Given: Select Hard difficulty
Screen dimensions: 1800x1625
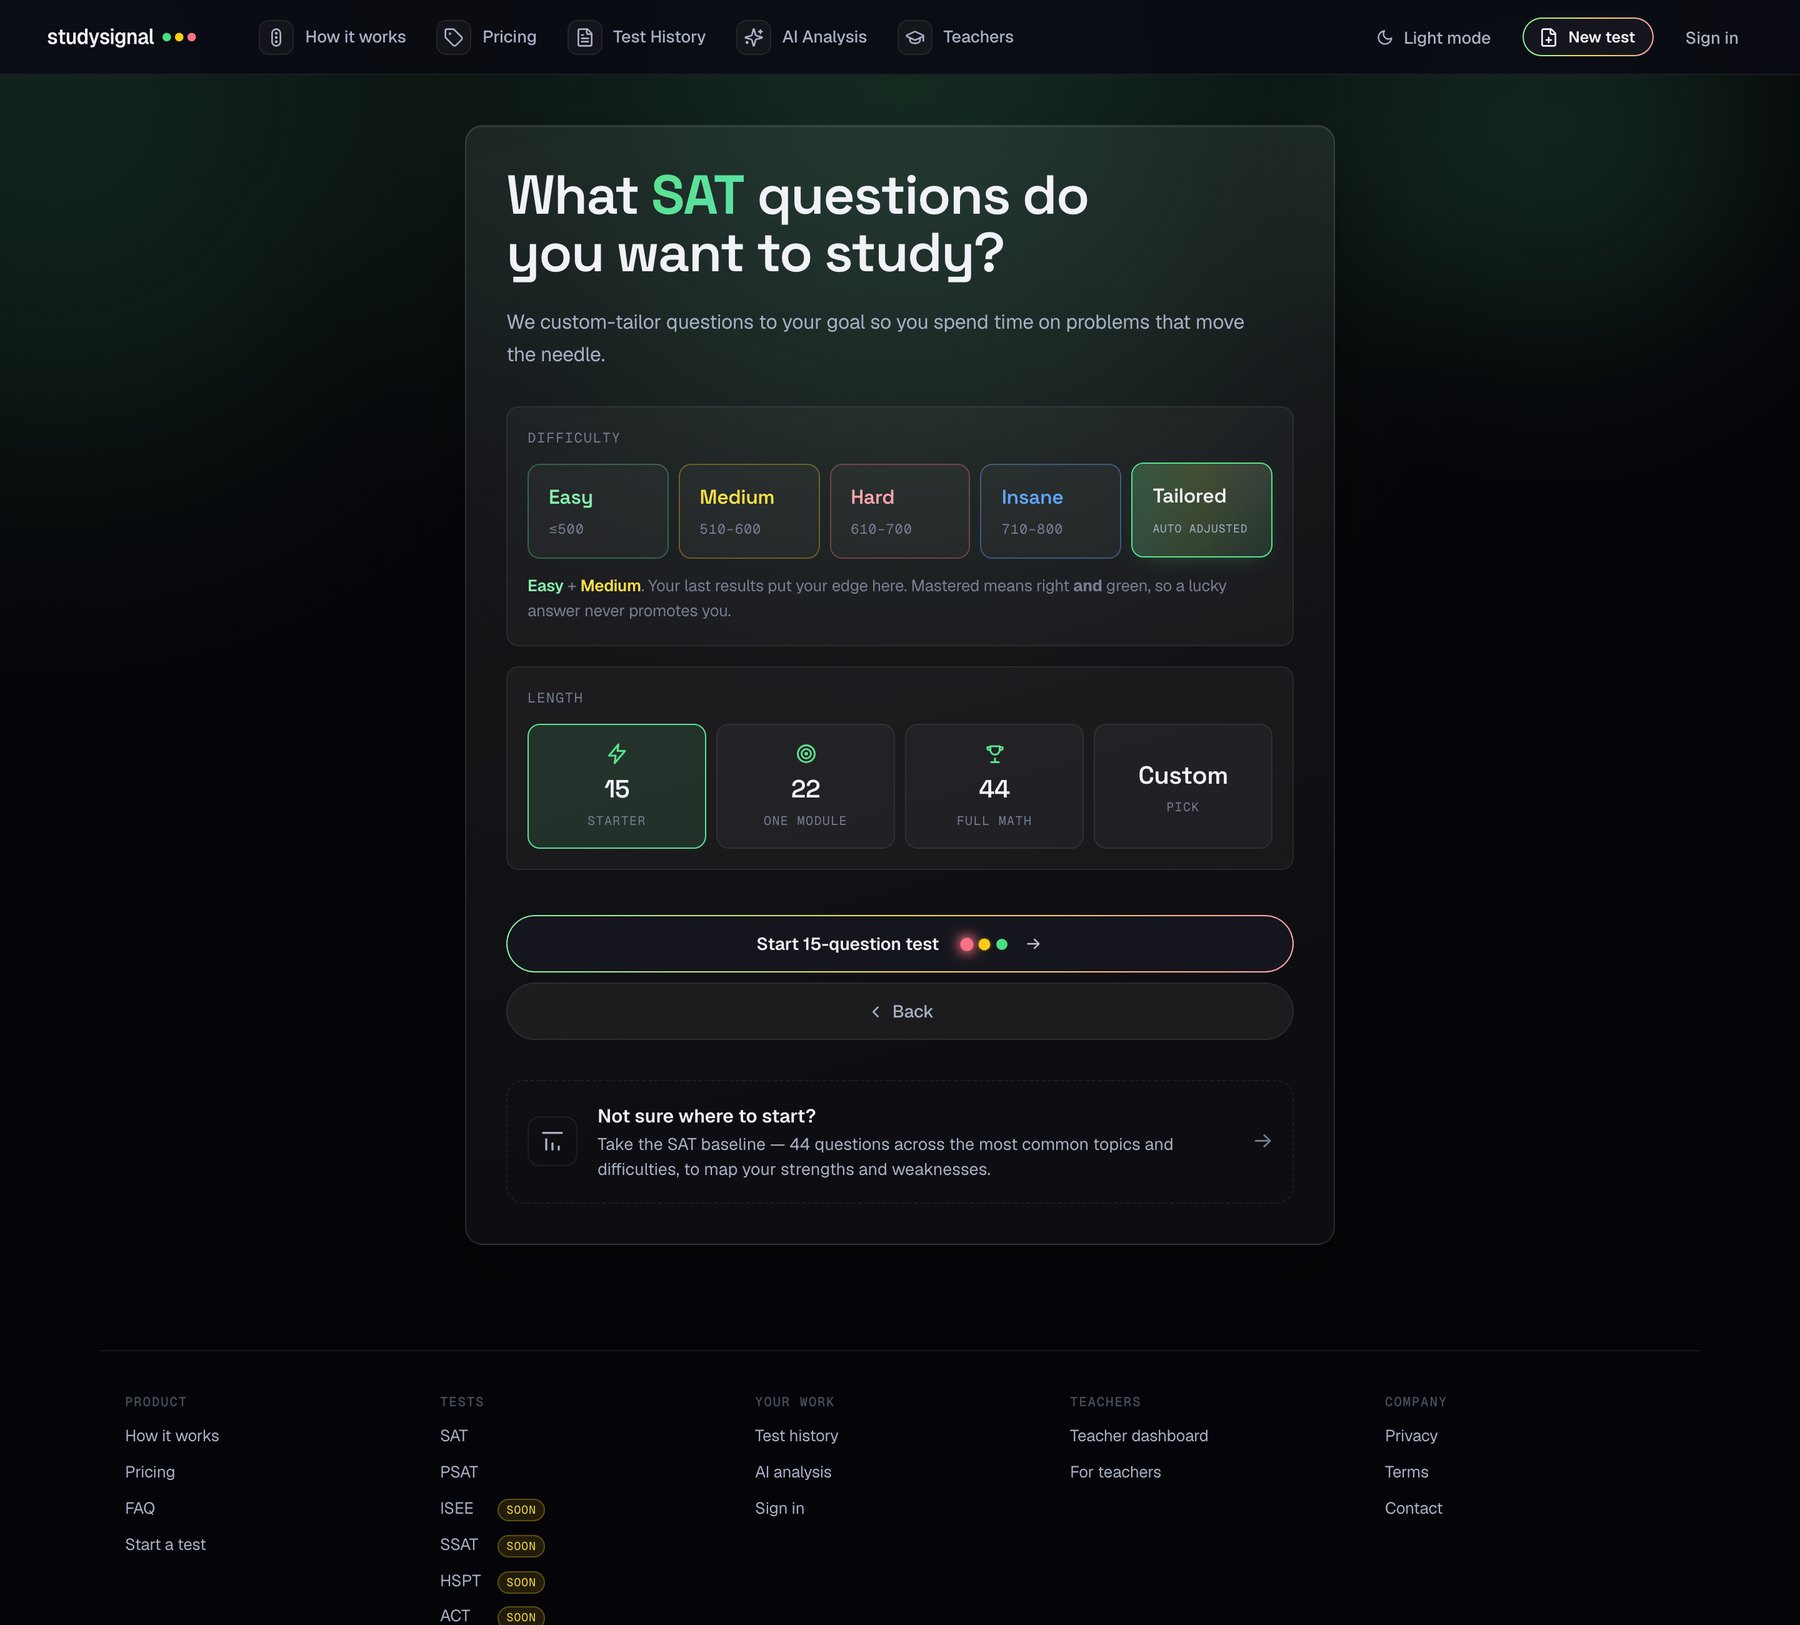Looking at the screenshot, I should click(900, 511).
